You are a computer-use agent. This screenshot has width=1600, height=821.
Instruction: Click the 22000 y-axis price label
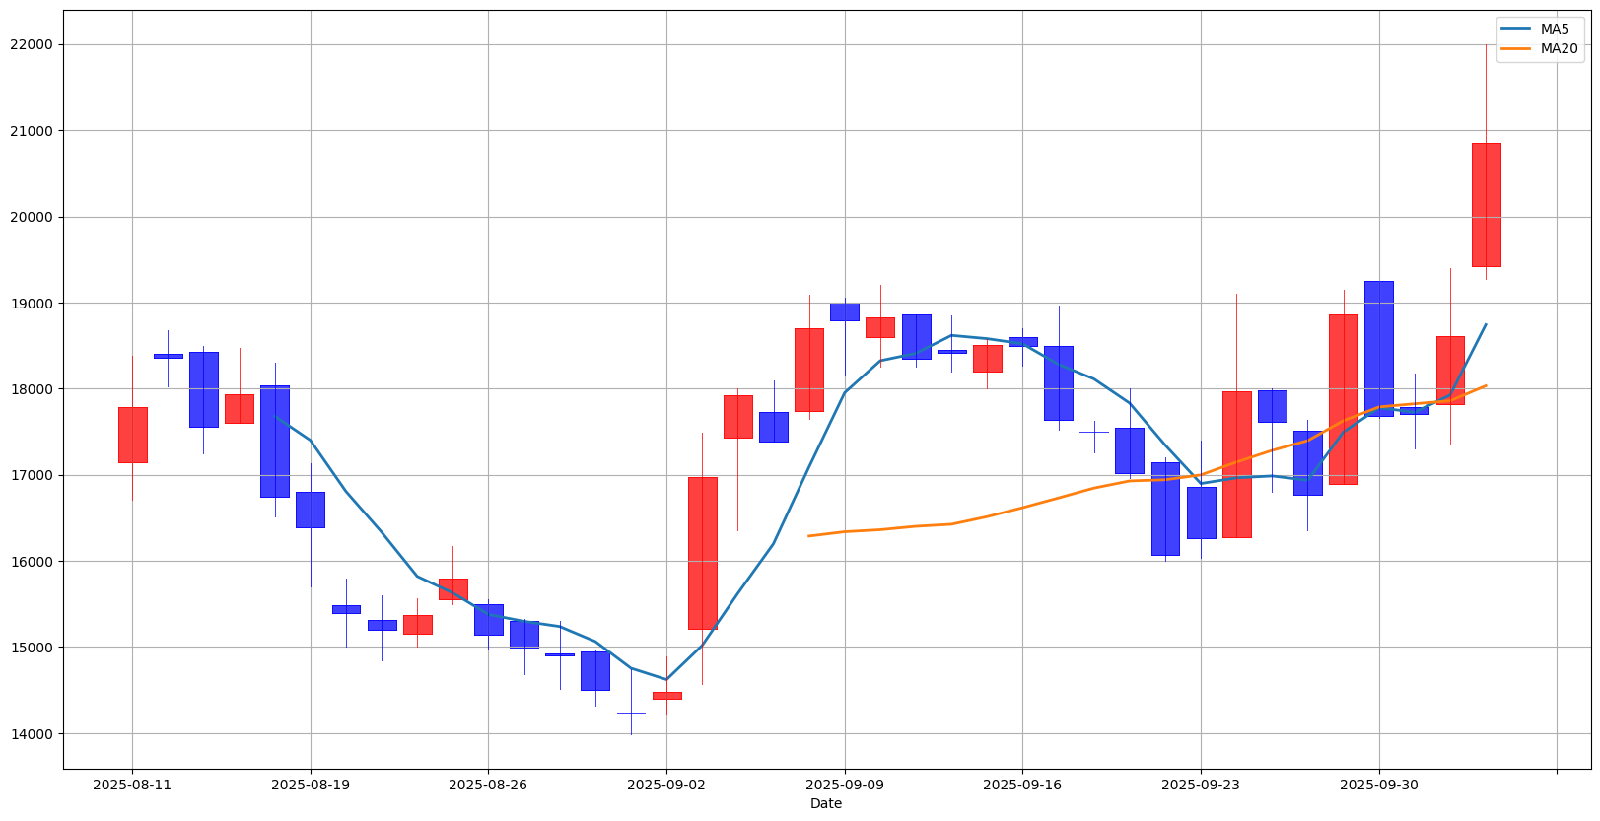click(32, 45)
